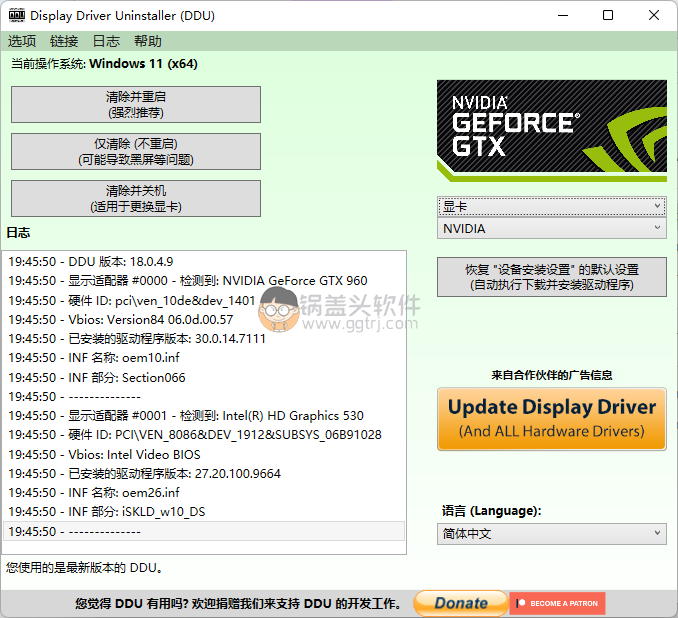Click 清除并关机 button

pos(136,199)
